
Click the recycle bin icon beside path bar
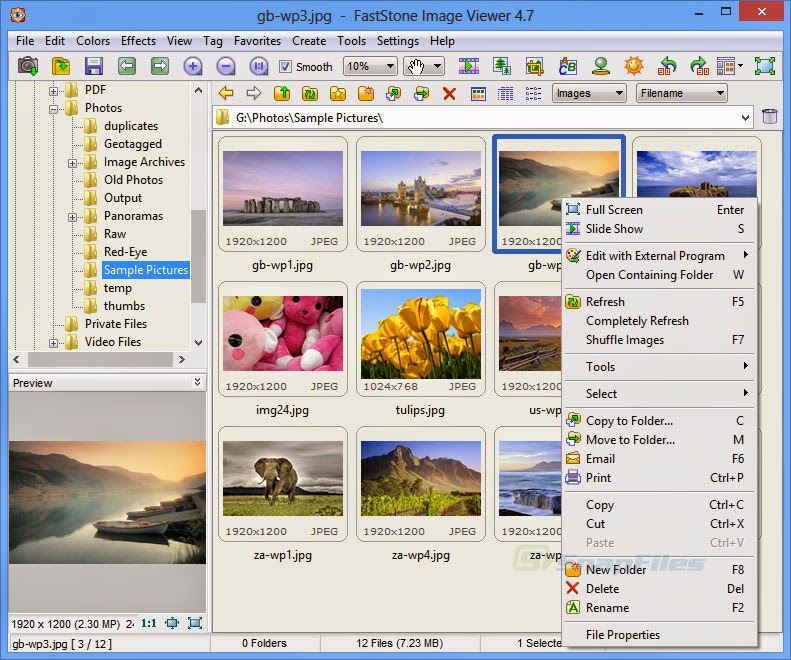coord(769,117)
